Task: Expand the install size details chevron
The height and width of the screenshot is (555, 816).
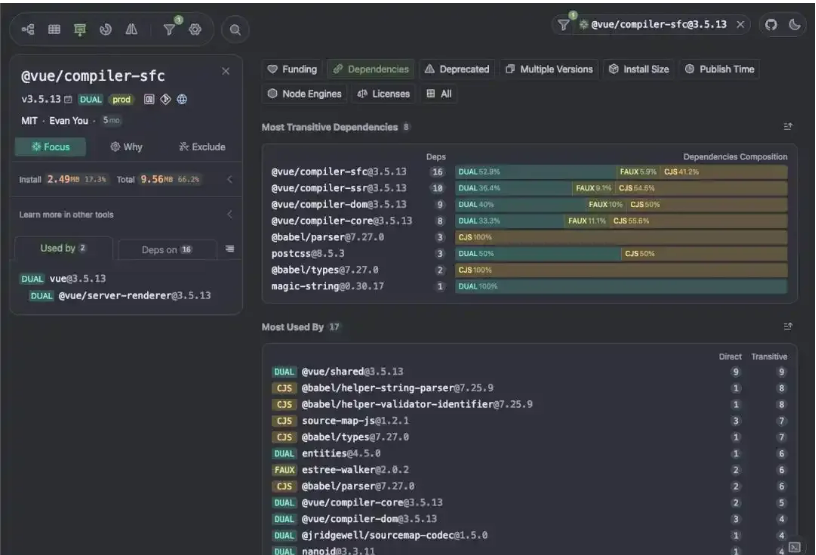Action: 230,179
